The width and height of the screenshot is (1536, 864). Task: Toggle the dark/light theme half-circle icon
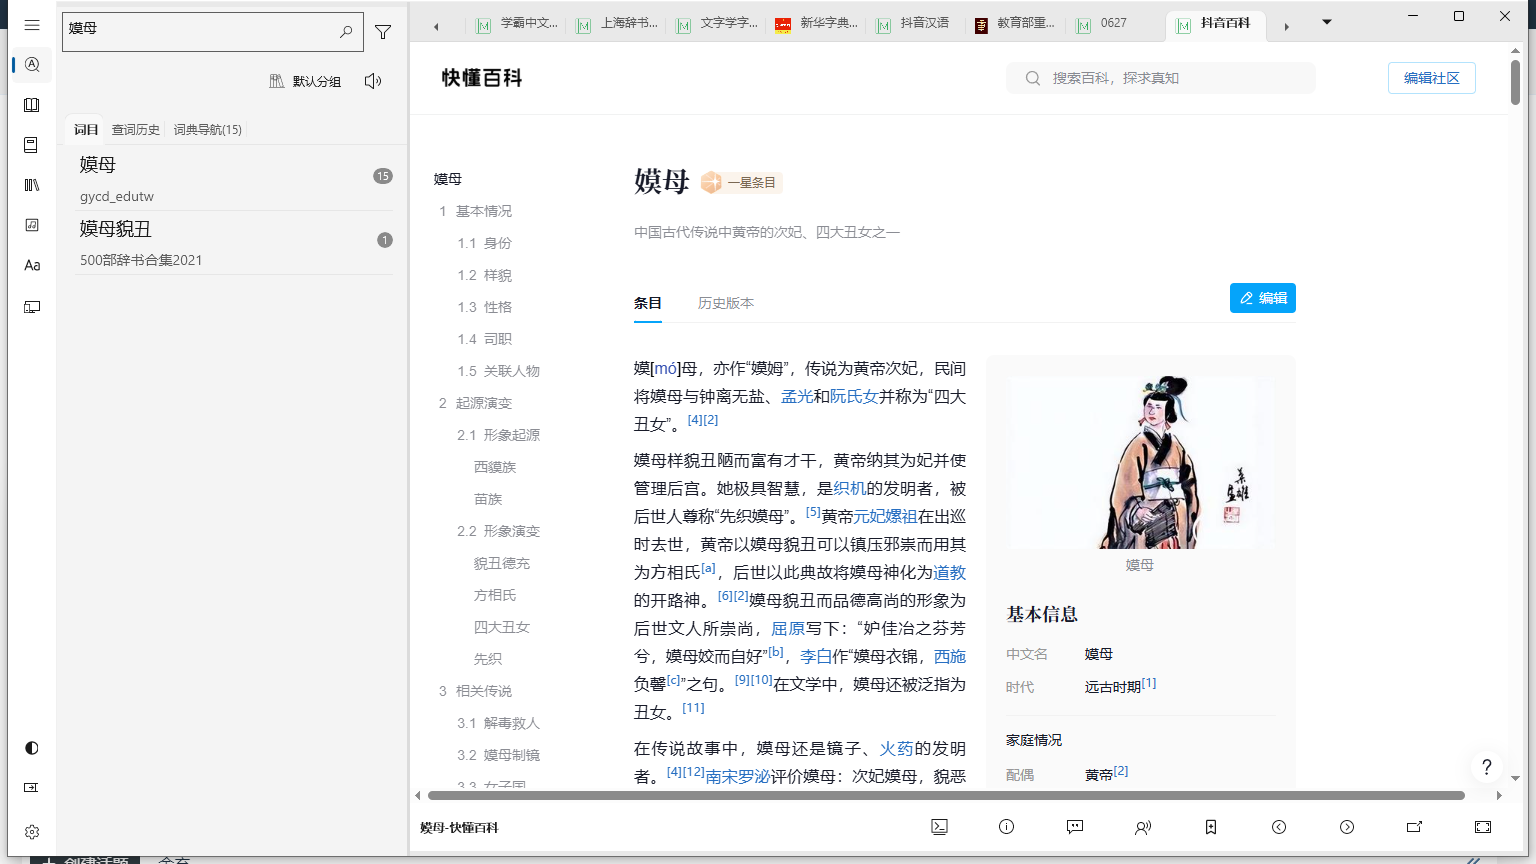pyautogui.click(x=32, y=748)
